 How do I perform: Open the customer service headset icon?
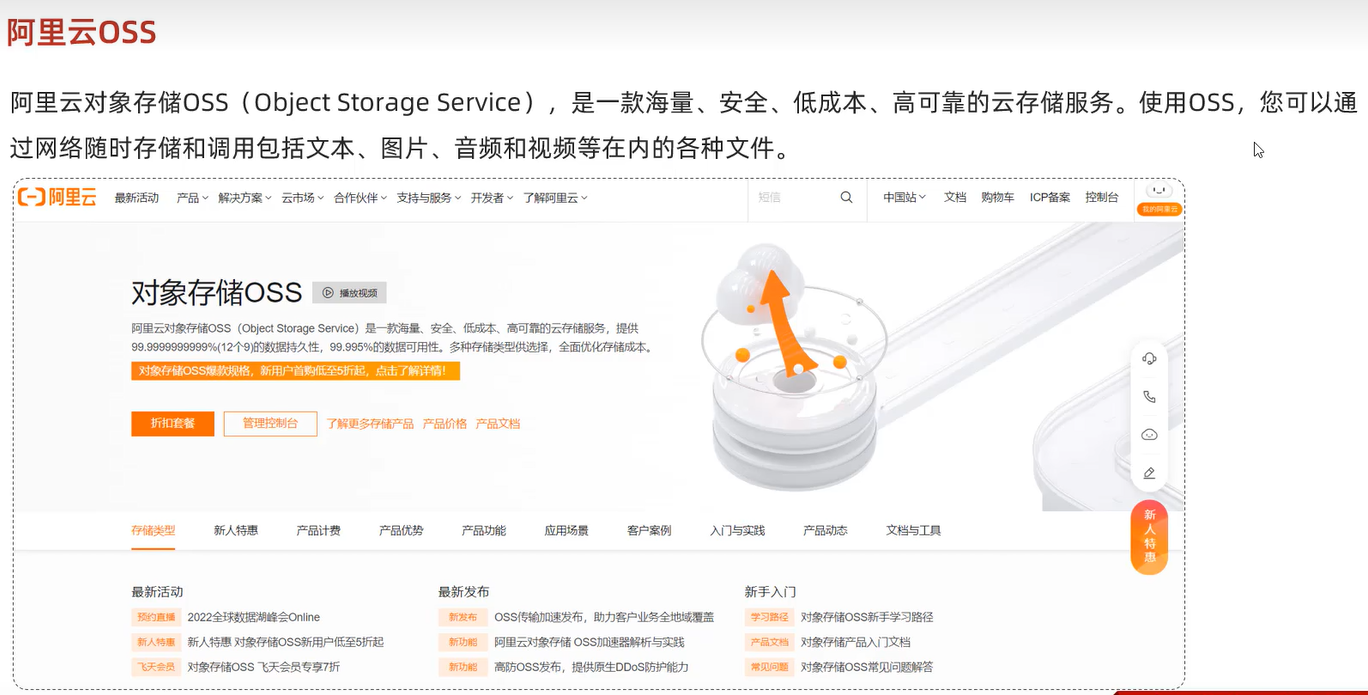pyautogui.click(x=1149, y=359)
